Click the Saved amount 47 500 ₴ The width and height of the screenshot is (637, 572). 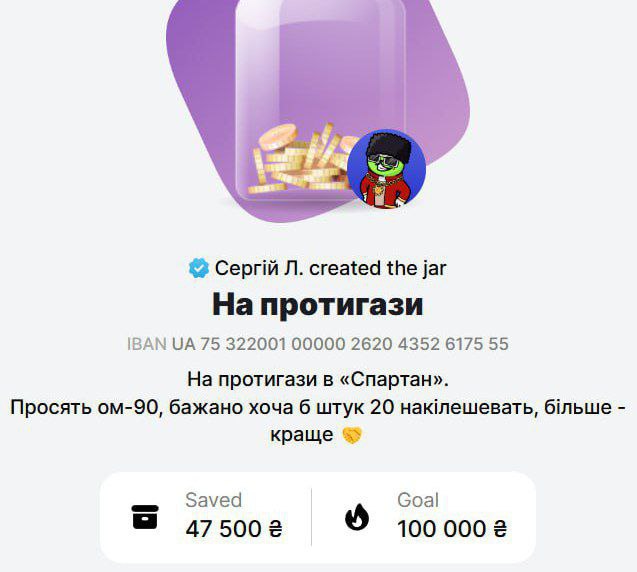[x=234, y=529]
